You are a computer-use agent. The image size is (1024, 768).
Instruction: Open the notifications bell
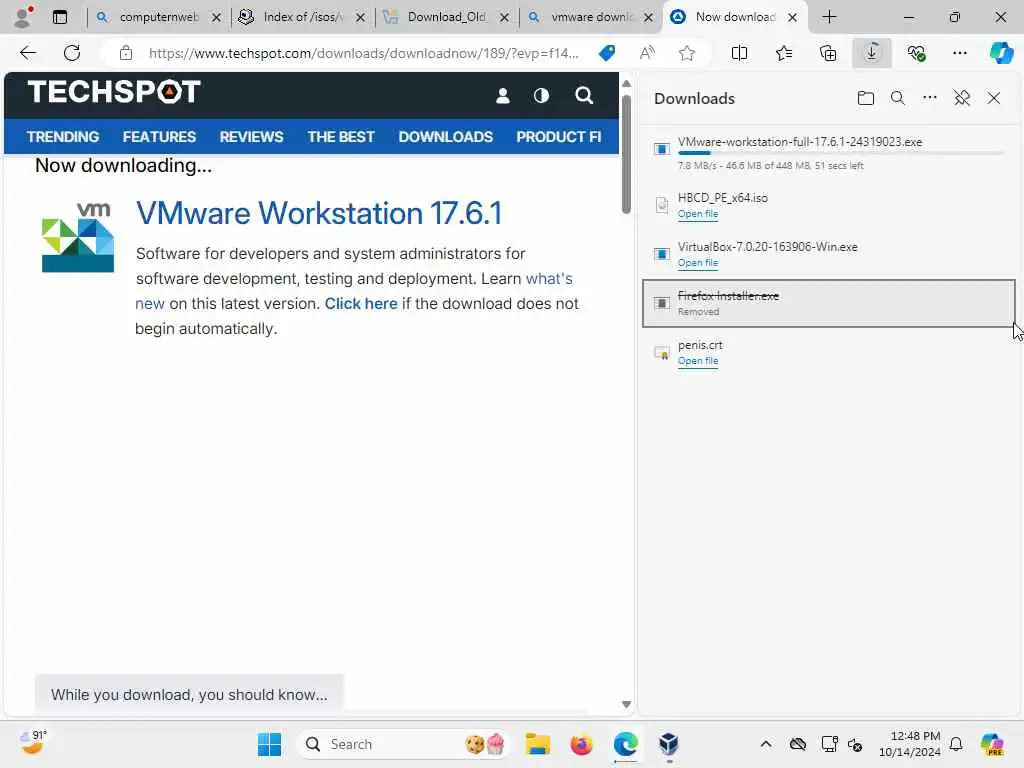[956, 744]
